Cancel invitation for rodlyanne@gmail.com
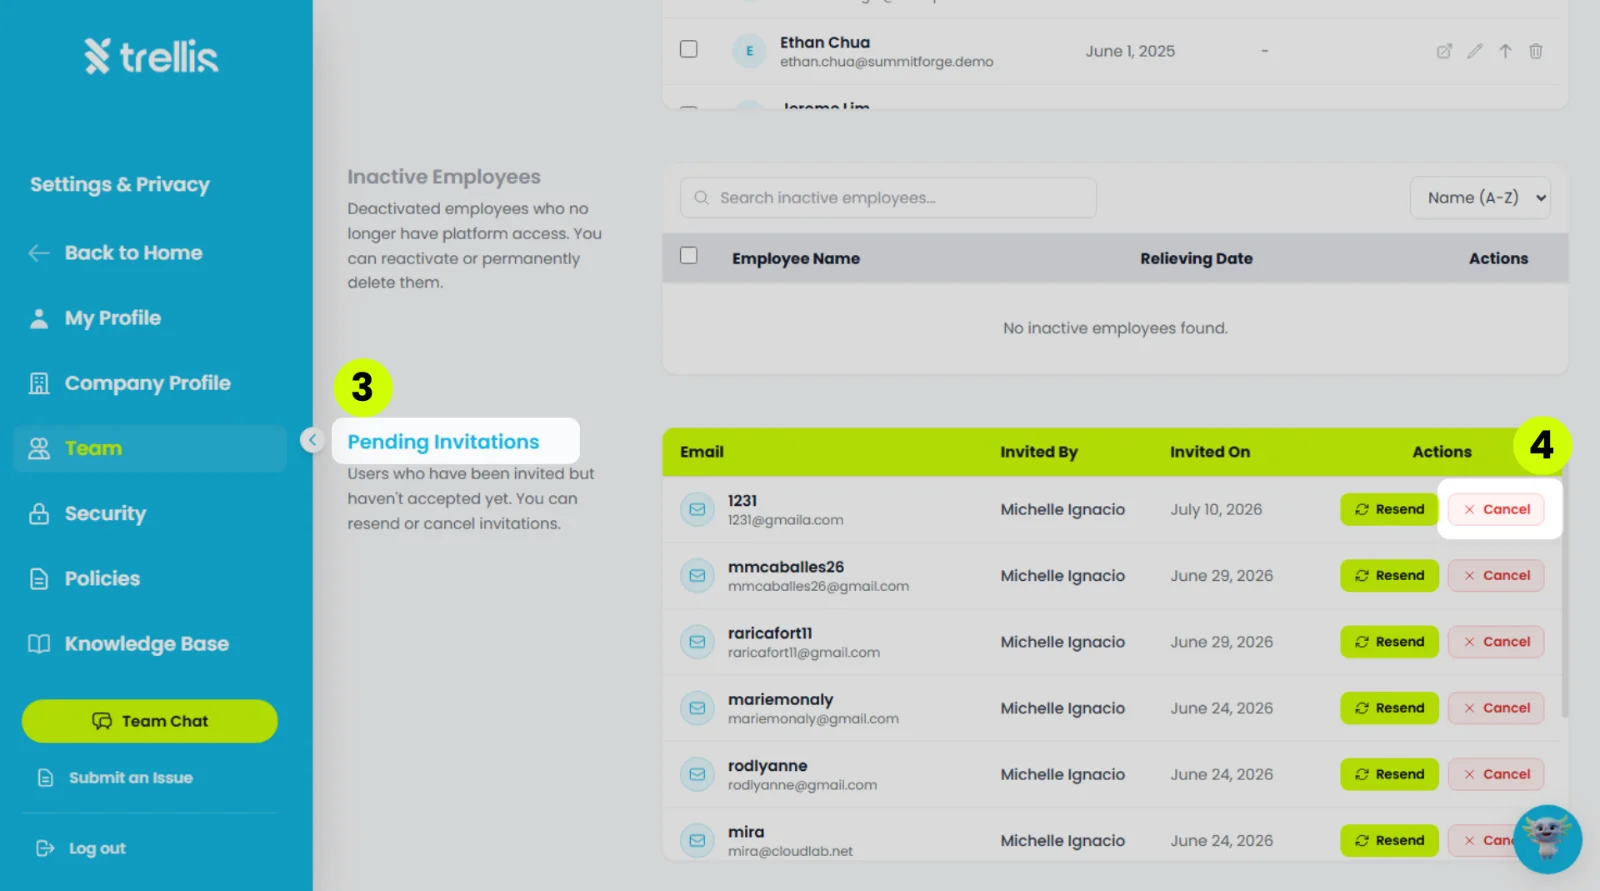Image resolution: width=1600 pixels, height=891 pixels. 1496,774
